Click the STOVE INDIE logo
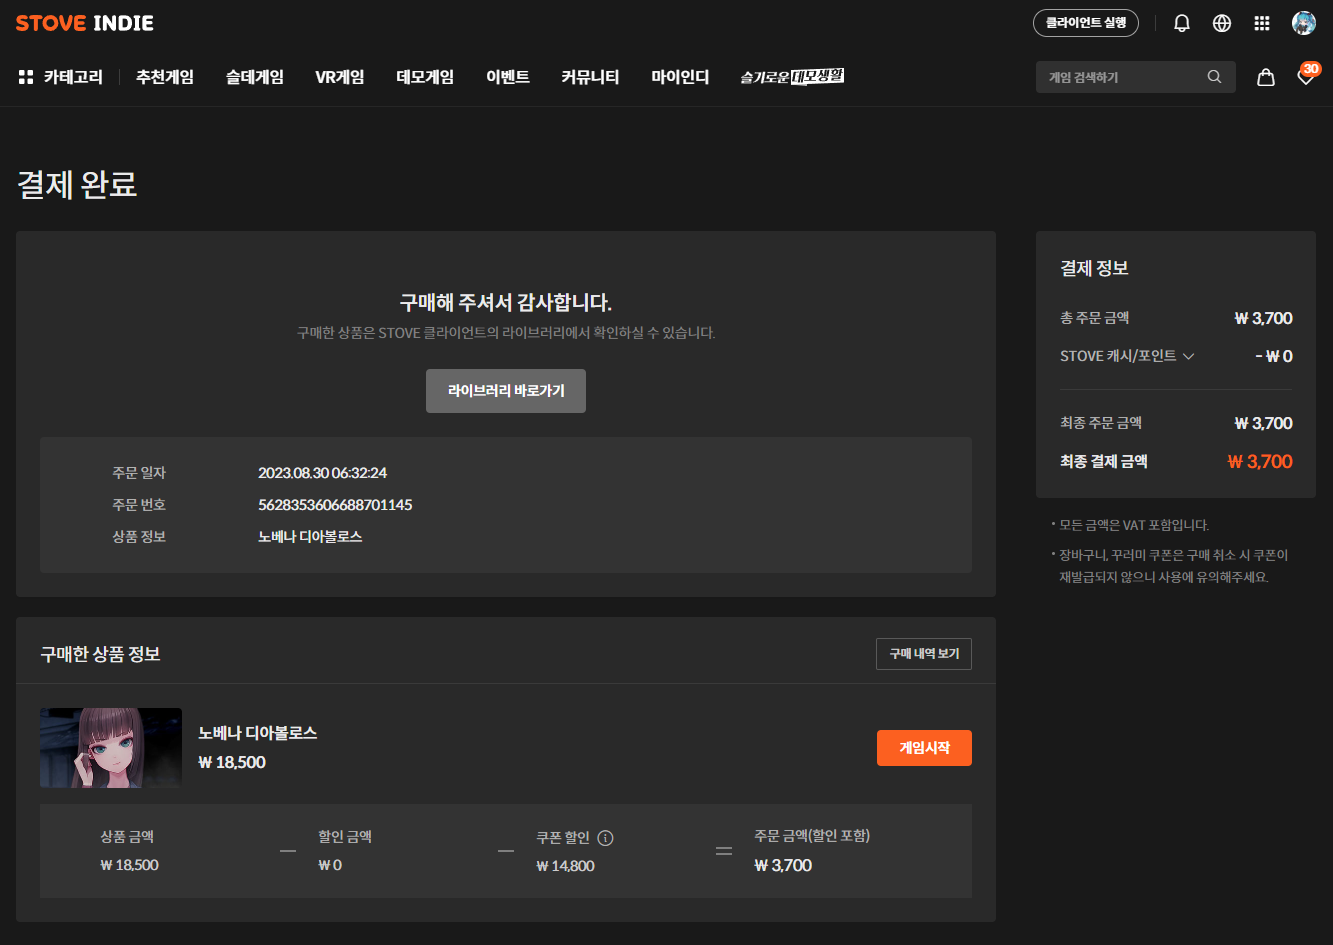This screenshot has height=945, width=1333. click(85, 23)
